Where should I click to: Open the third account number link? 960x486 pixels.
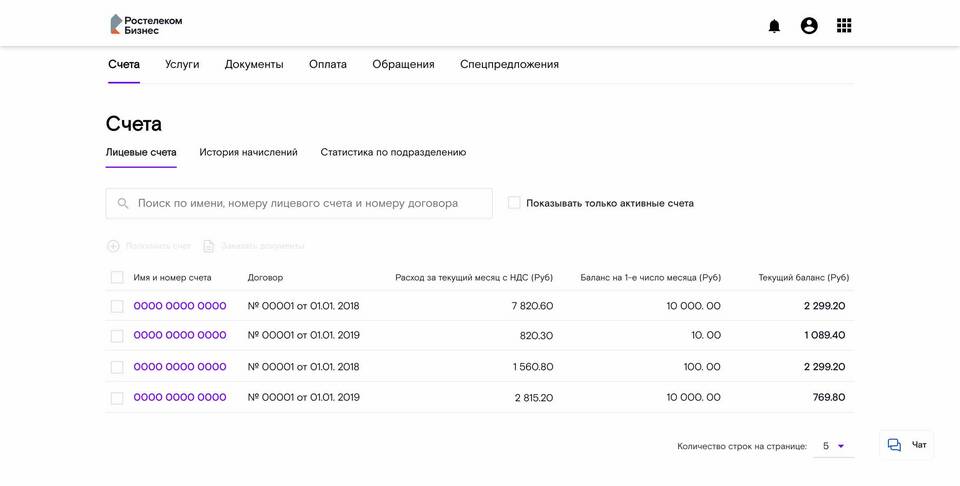[180, 367]
